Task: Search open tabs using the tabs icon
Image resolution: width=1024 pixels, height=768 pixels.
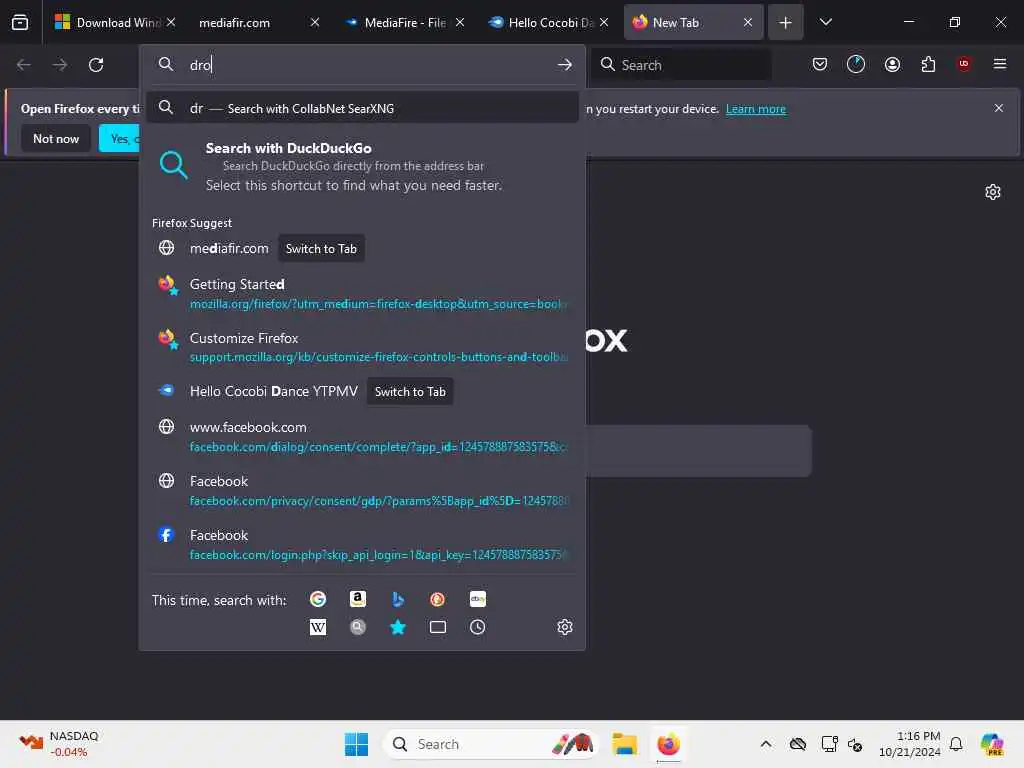Action: tap(438, 627)
